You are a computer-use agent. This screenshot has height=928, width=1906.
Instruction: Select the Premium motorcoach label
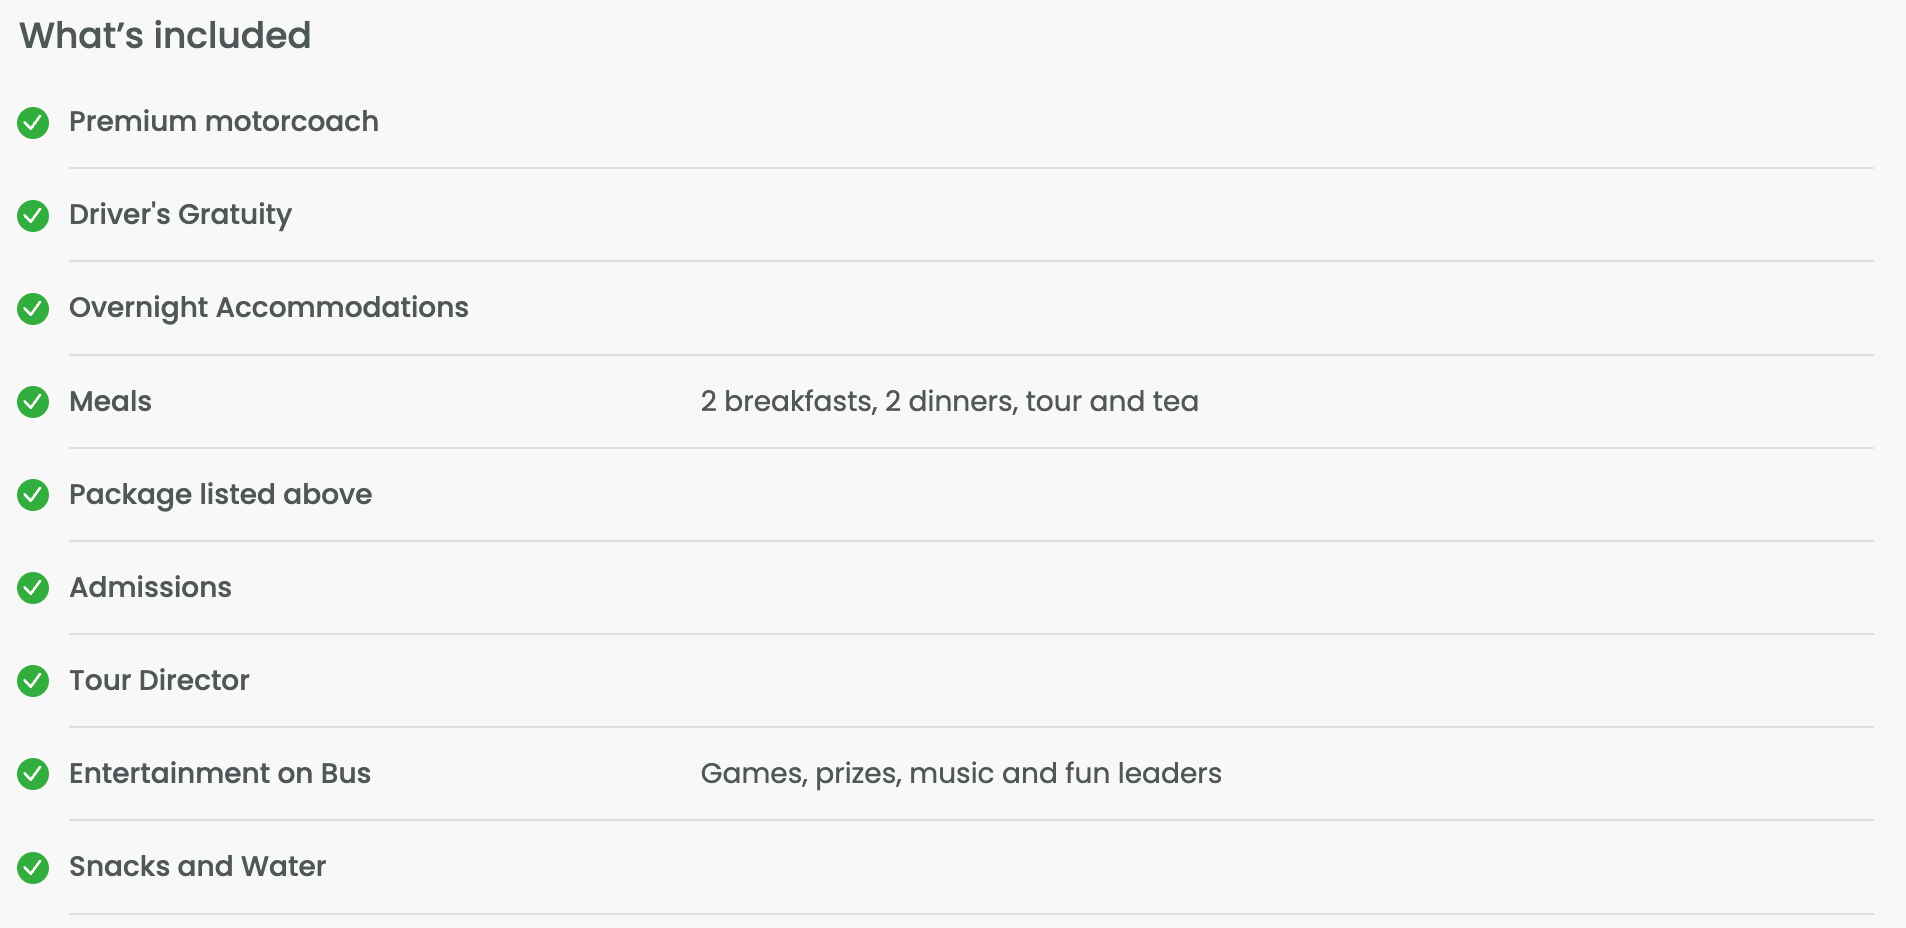click(x=224, y=122)
